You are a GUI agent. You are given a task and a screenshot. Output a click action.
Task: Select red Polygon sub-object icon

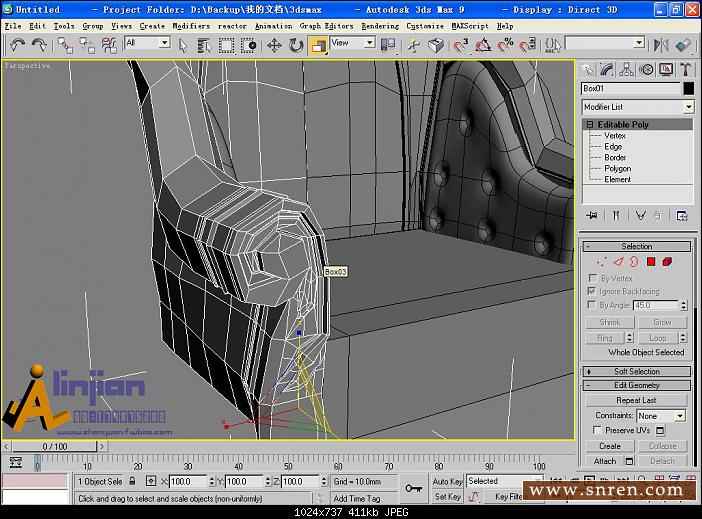point(651,262)
